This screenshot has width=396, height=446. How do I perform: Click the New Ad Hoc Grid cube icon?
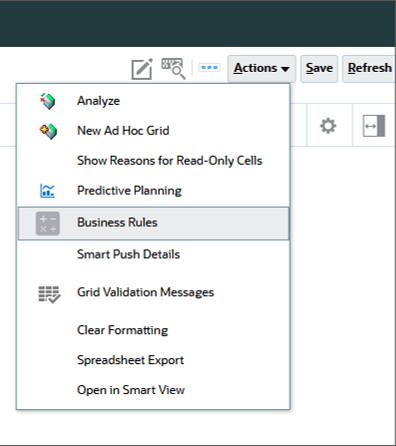48,131
